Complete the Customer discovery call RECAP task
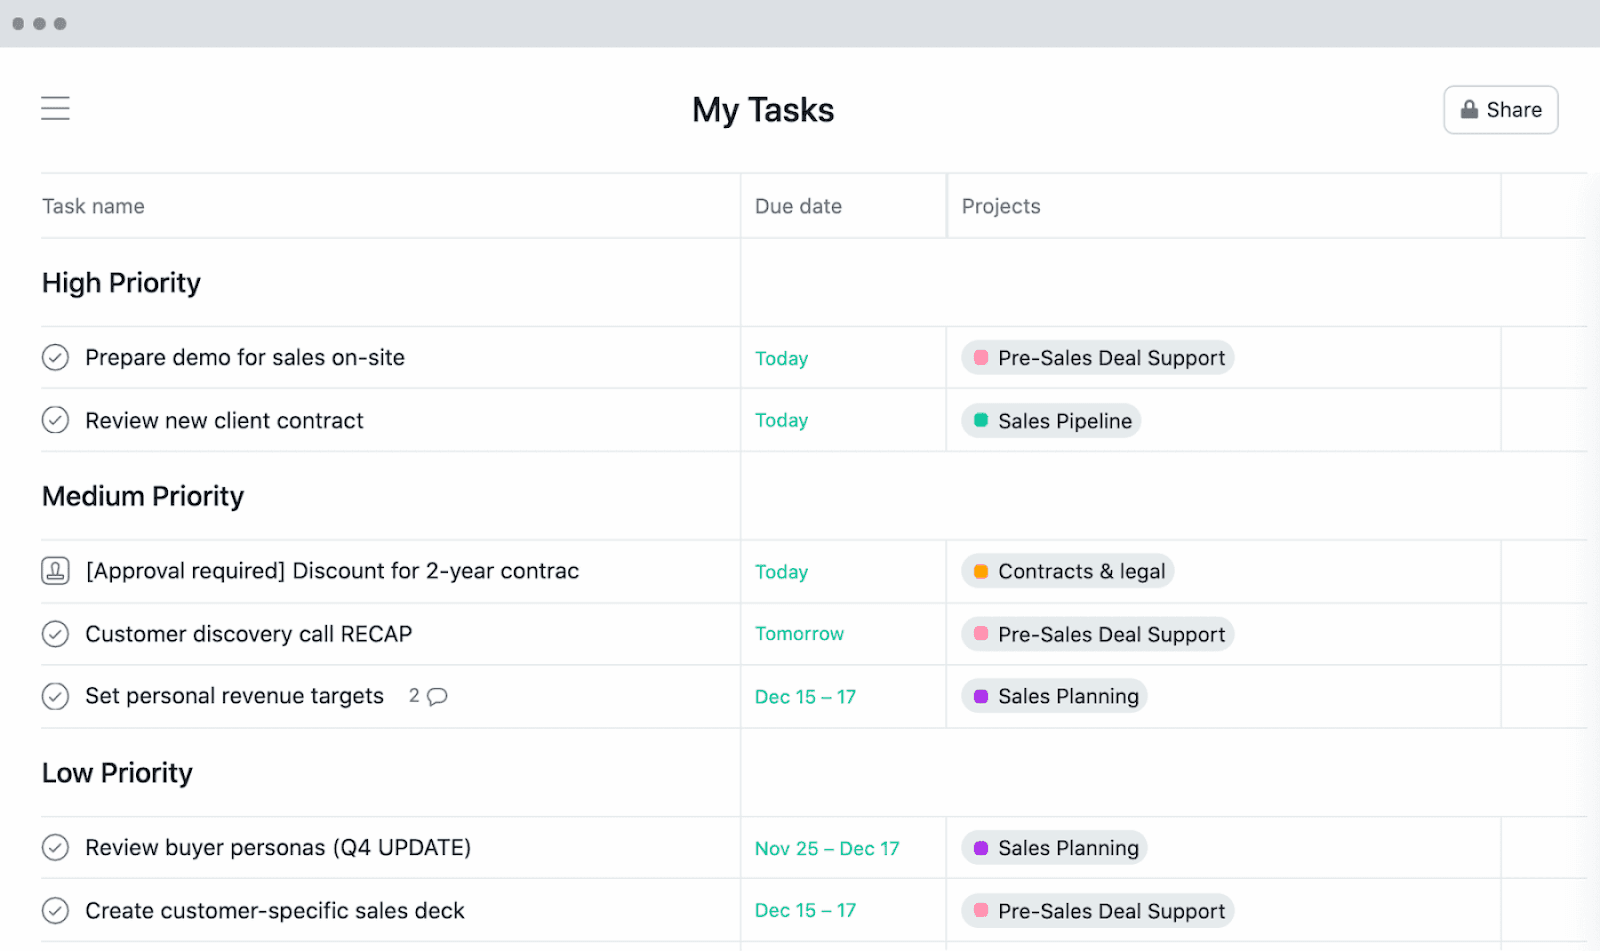The image size is (1600, 951). [x=55, y=634]
